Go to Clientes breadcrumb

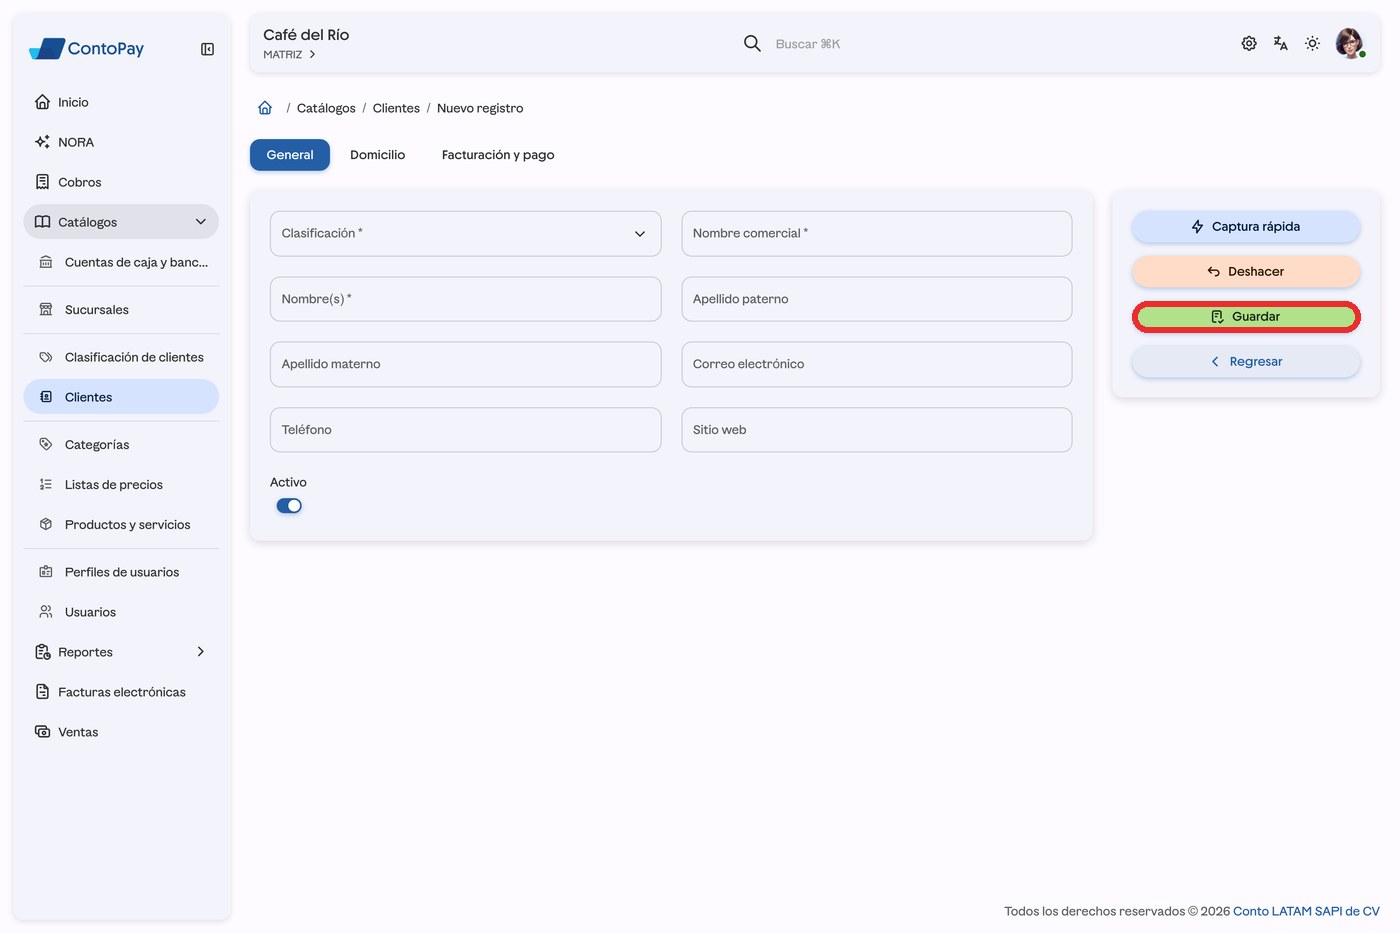tap(396, 108)
